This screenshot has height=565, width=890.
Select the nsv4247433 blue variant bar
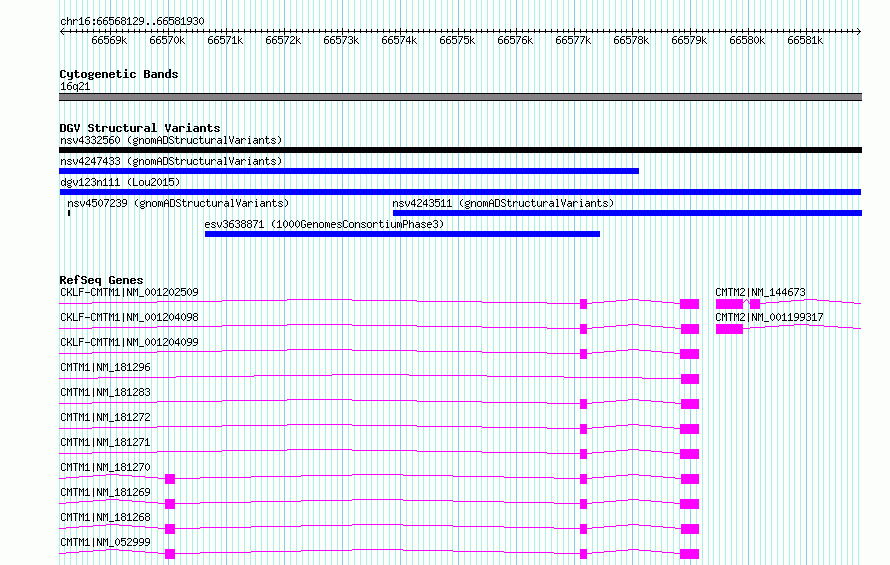tap(349, 171)
